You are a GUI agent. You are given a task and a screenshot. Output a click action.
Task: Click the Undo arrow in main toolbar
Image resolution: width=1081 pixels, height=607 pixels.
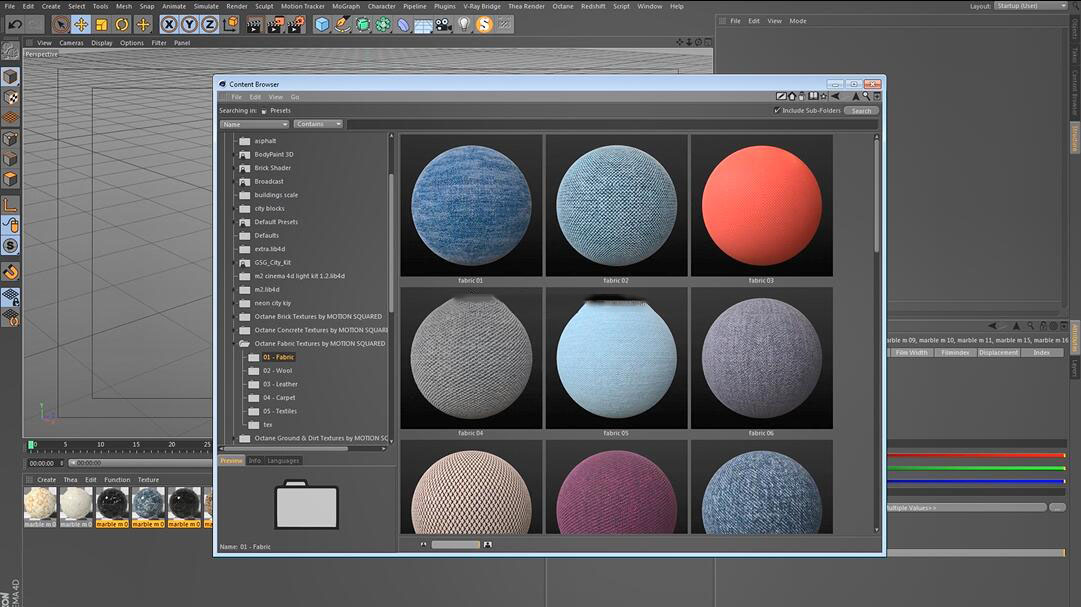(14, 25)
